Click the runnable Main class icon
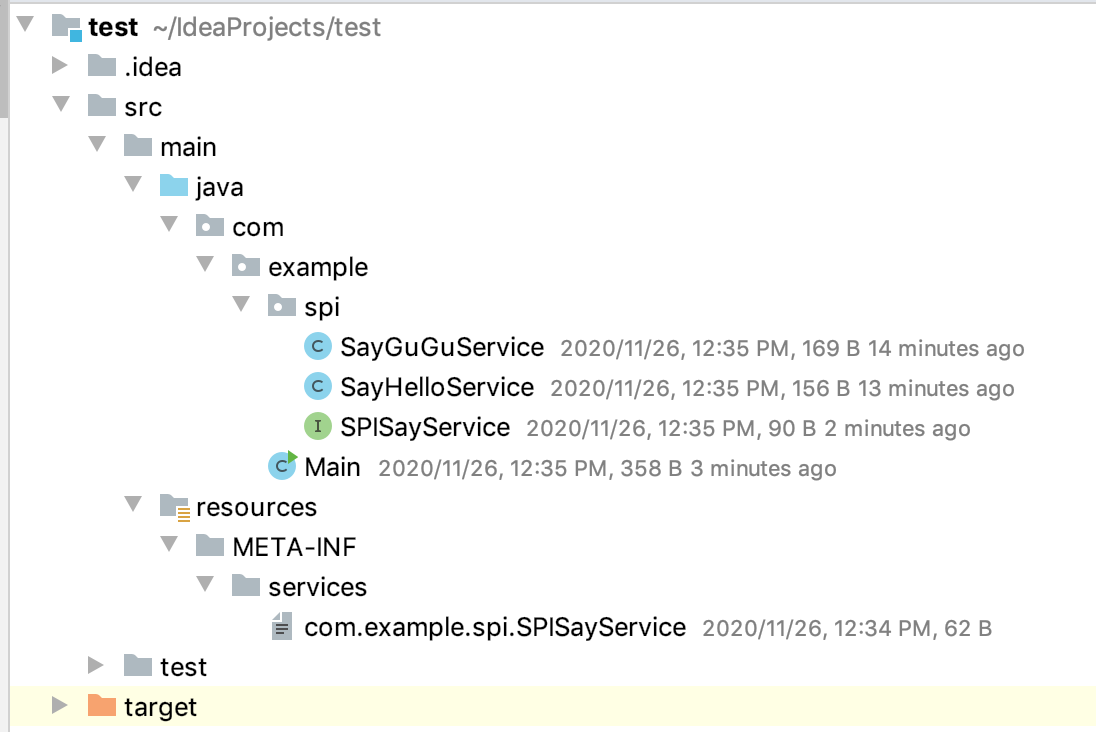This screenshot has width=1096, height=732. (x=283, y=466)
